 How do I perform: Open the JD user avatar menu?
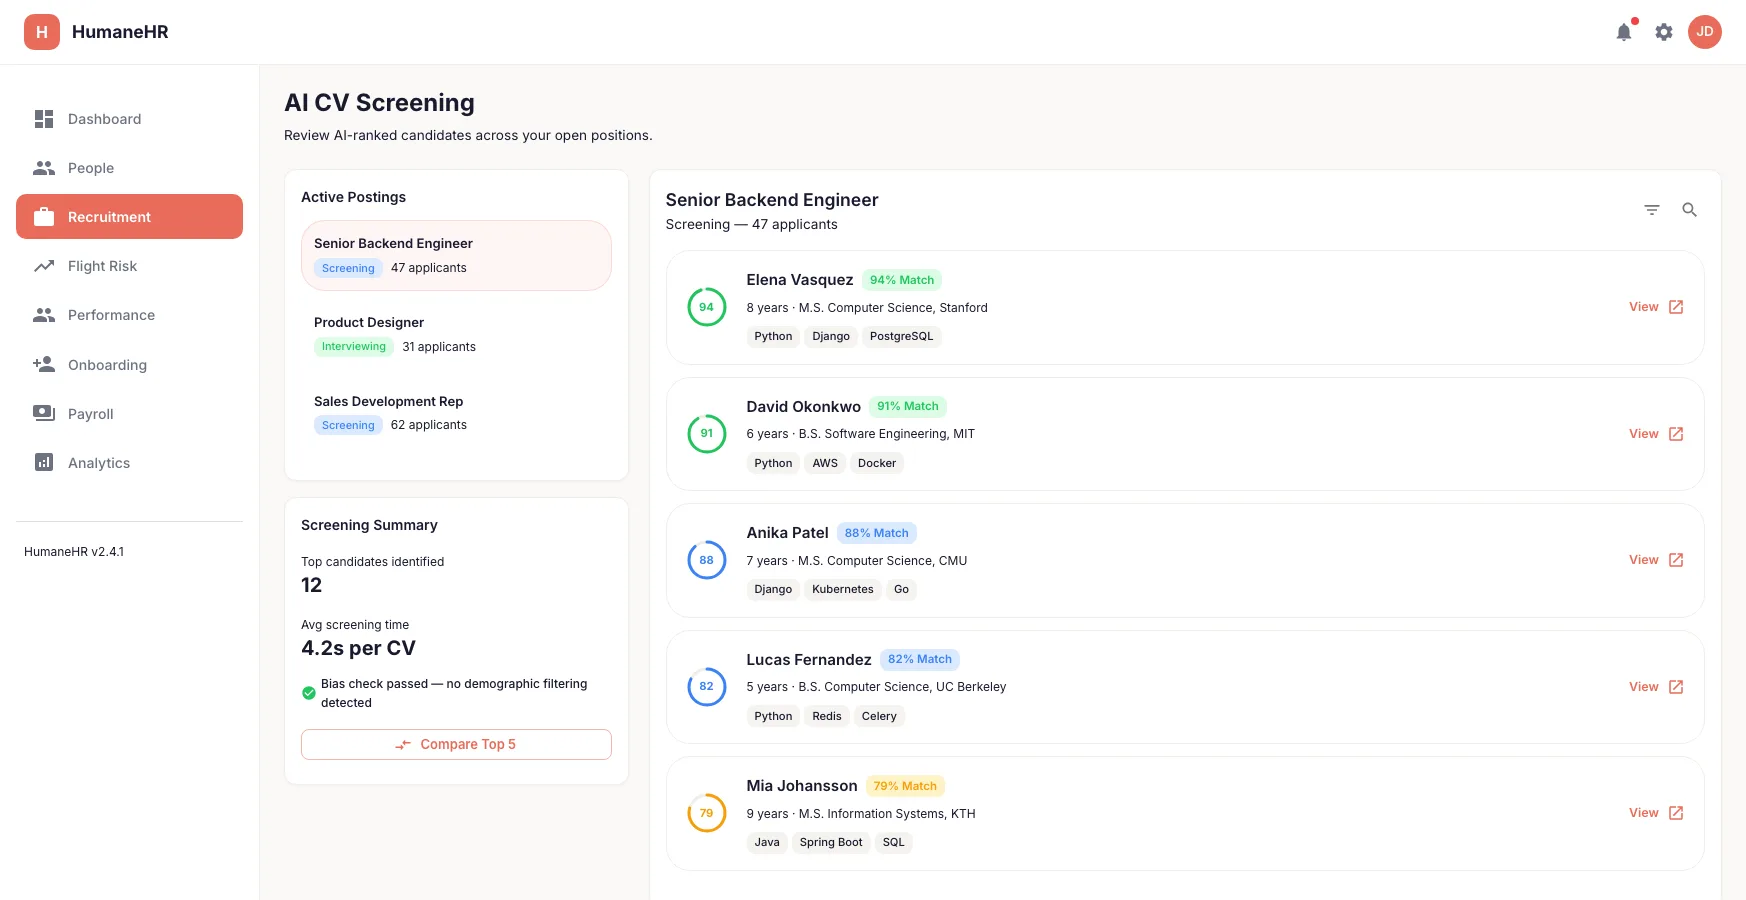click(x=1705, y=32)
